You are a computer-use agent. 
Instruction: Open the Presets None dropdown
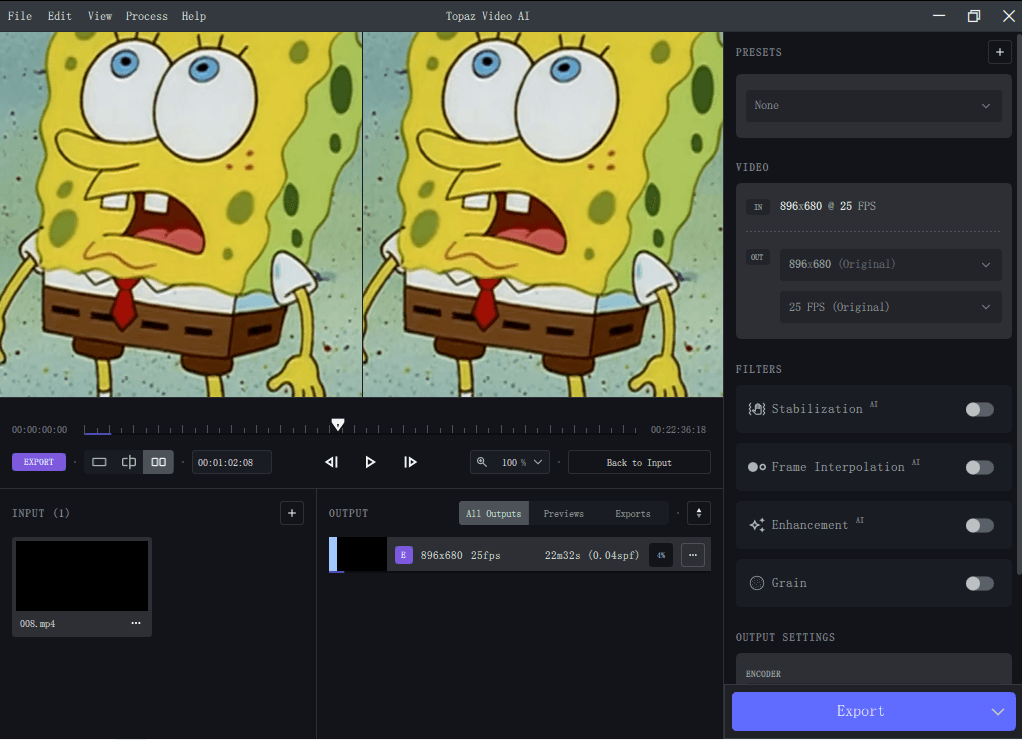pos(873,106)
